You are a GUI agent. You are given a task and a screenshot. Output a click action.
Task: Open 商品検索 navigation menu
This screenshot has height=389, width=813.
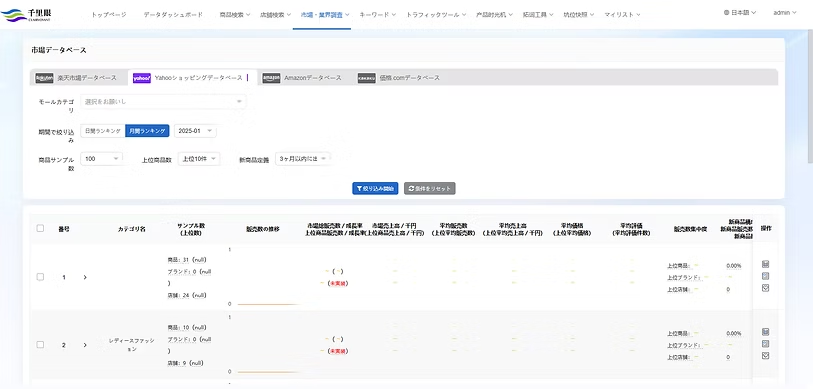(x=235, y=15)
